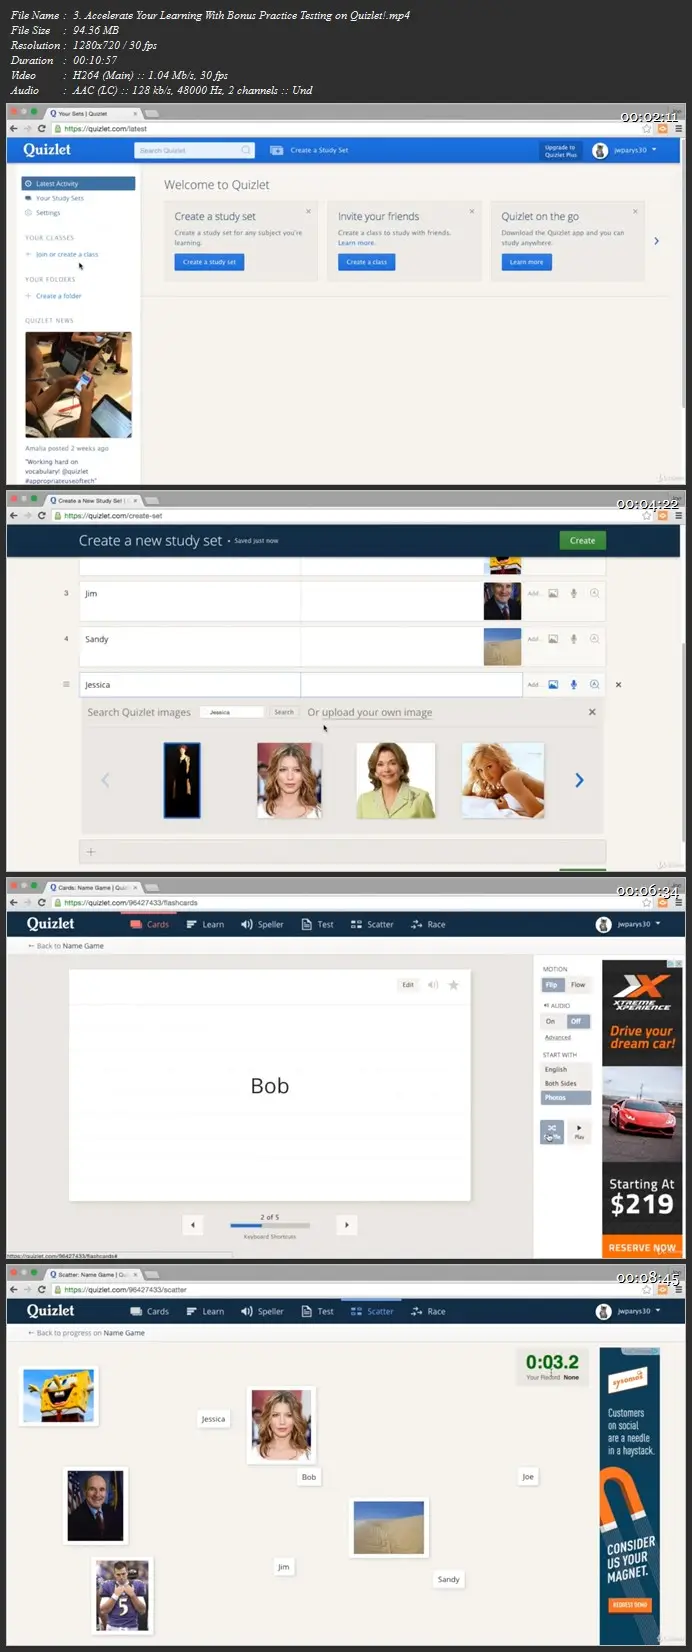Click the microphone icon in the Sandy row
Viewport: 692px width, 1652px height.
pos(574,639)
